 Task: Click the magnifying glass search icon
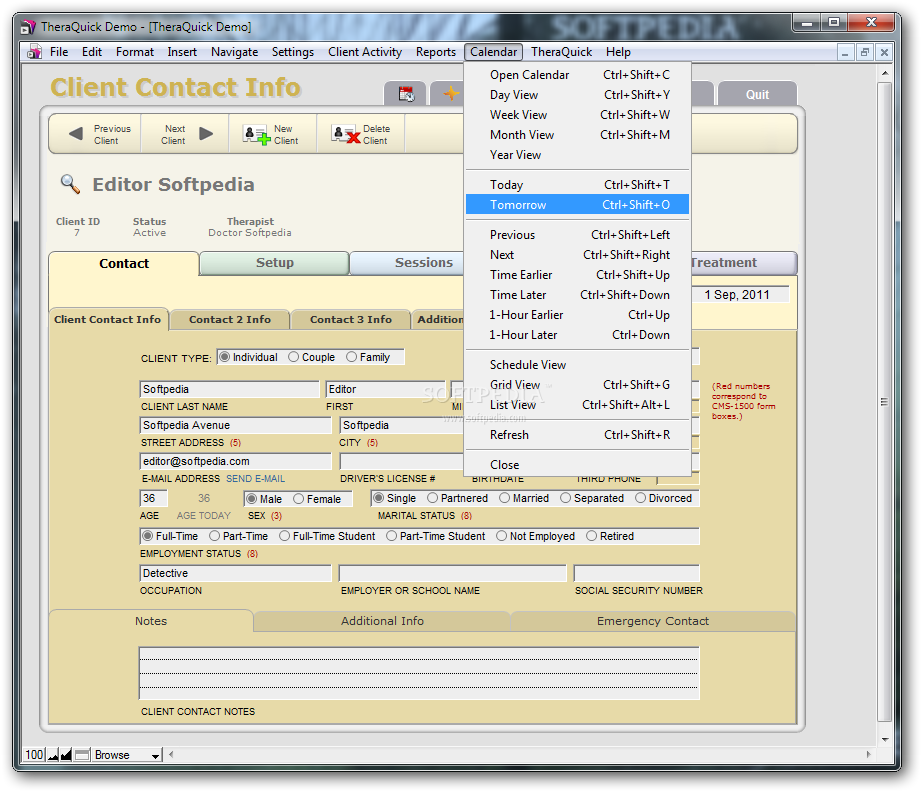(70, 183)
